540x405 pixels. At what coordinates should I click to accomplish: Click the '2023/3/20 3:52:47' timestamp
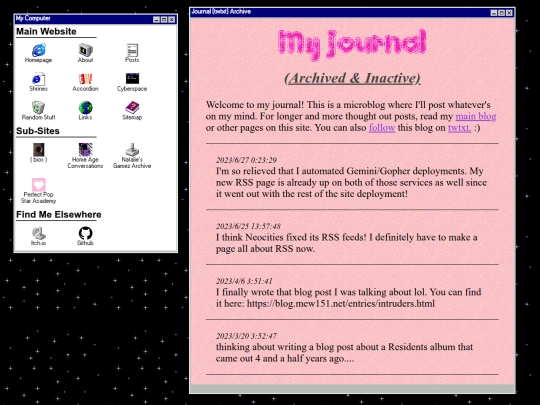click(x=246, y=336)
